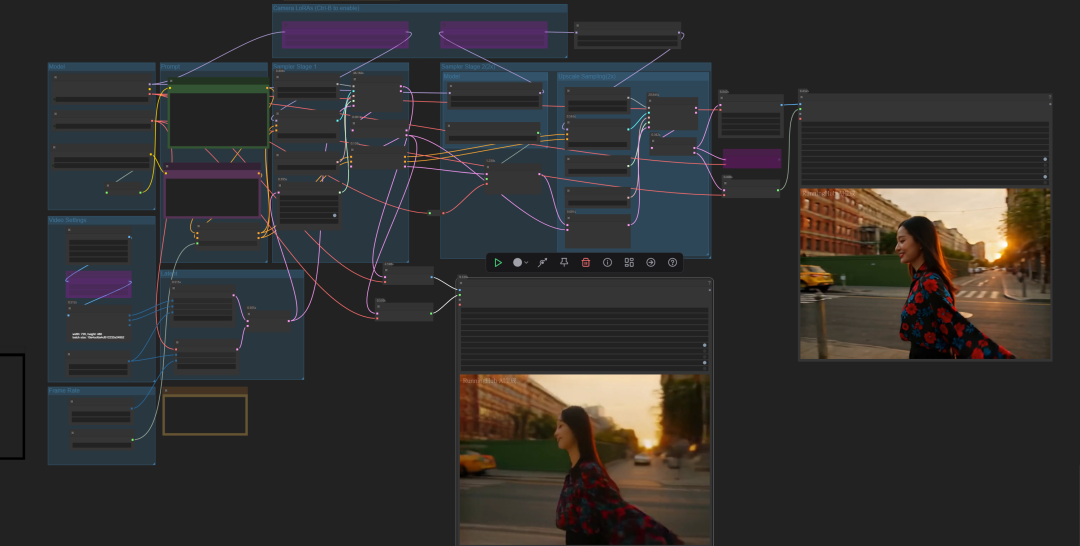This screenshot has width=1080, height=546.
Task: Click the bypass arrow icon in selection toolbar
Action: pos(542,262)
